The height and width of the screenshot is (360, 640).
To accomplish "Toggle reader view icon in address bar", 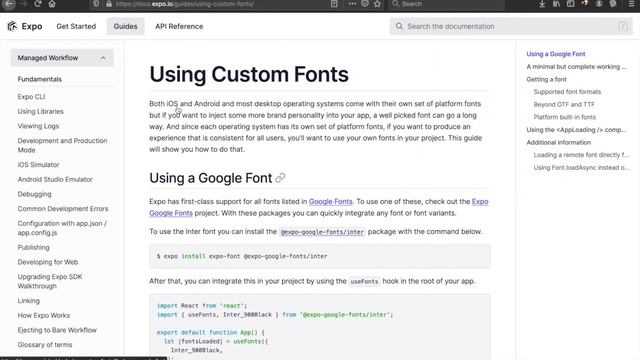I will pos(334,4).
